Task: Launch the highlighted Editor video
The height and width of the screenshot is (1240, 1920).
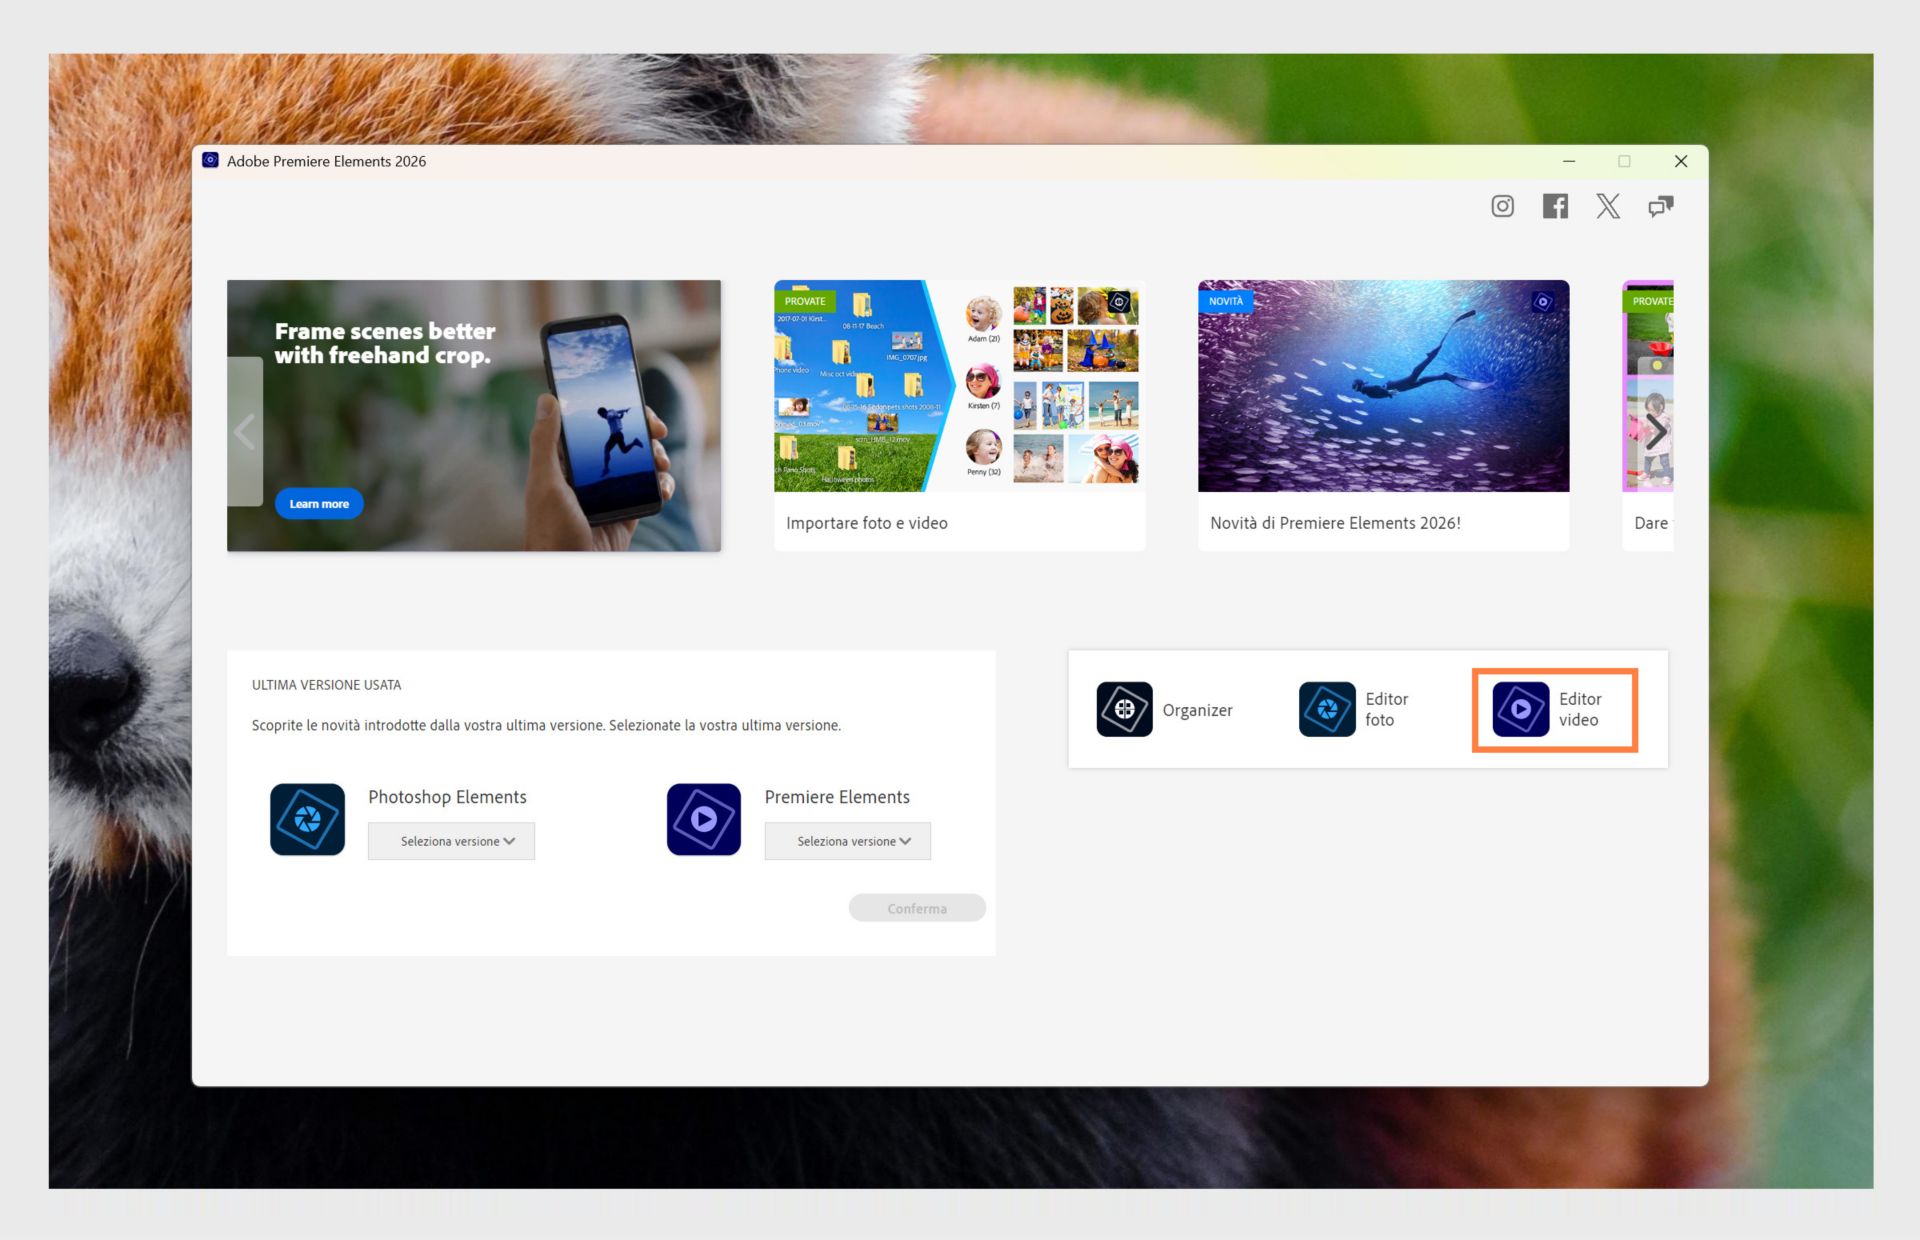Action: coord(1555,709)
